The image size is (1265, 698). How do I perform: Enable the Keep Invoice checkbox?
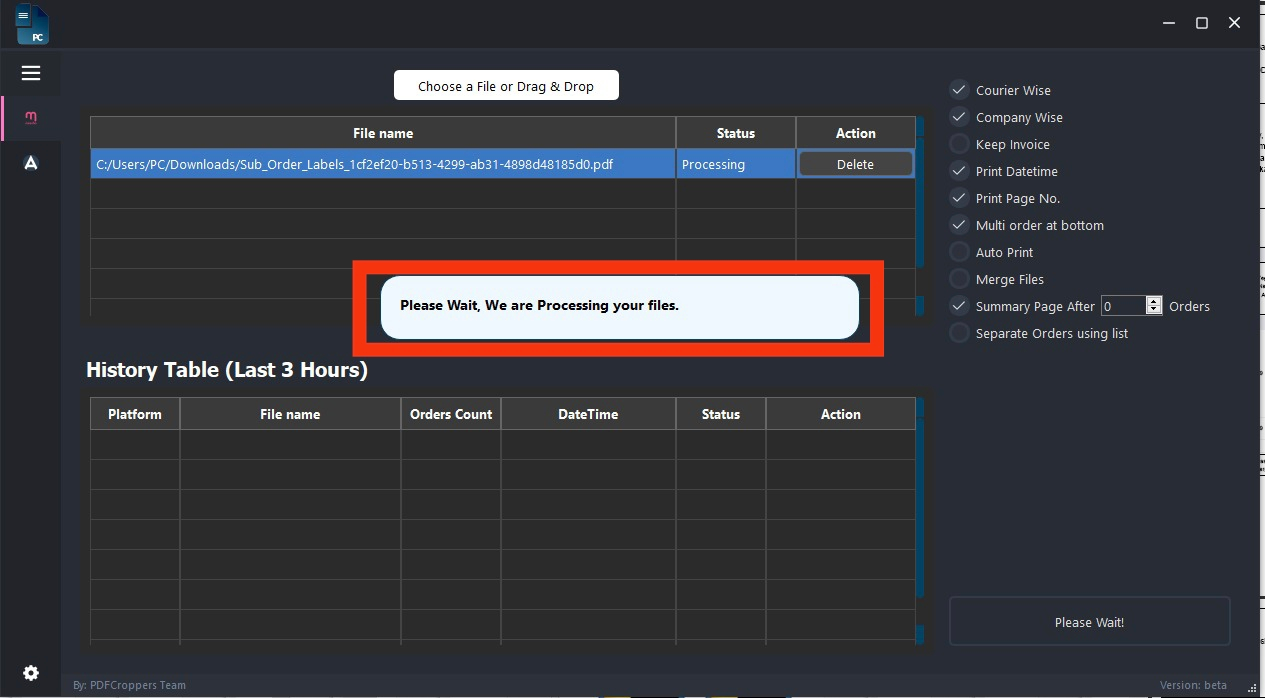(x=959, y=144)
